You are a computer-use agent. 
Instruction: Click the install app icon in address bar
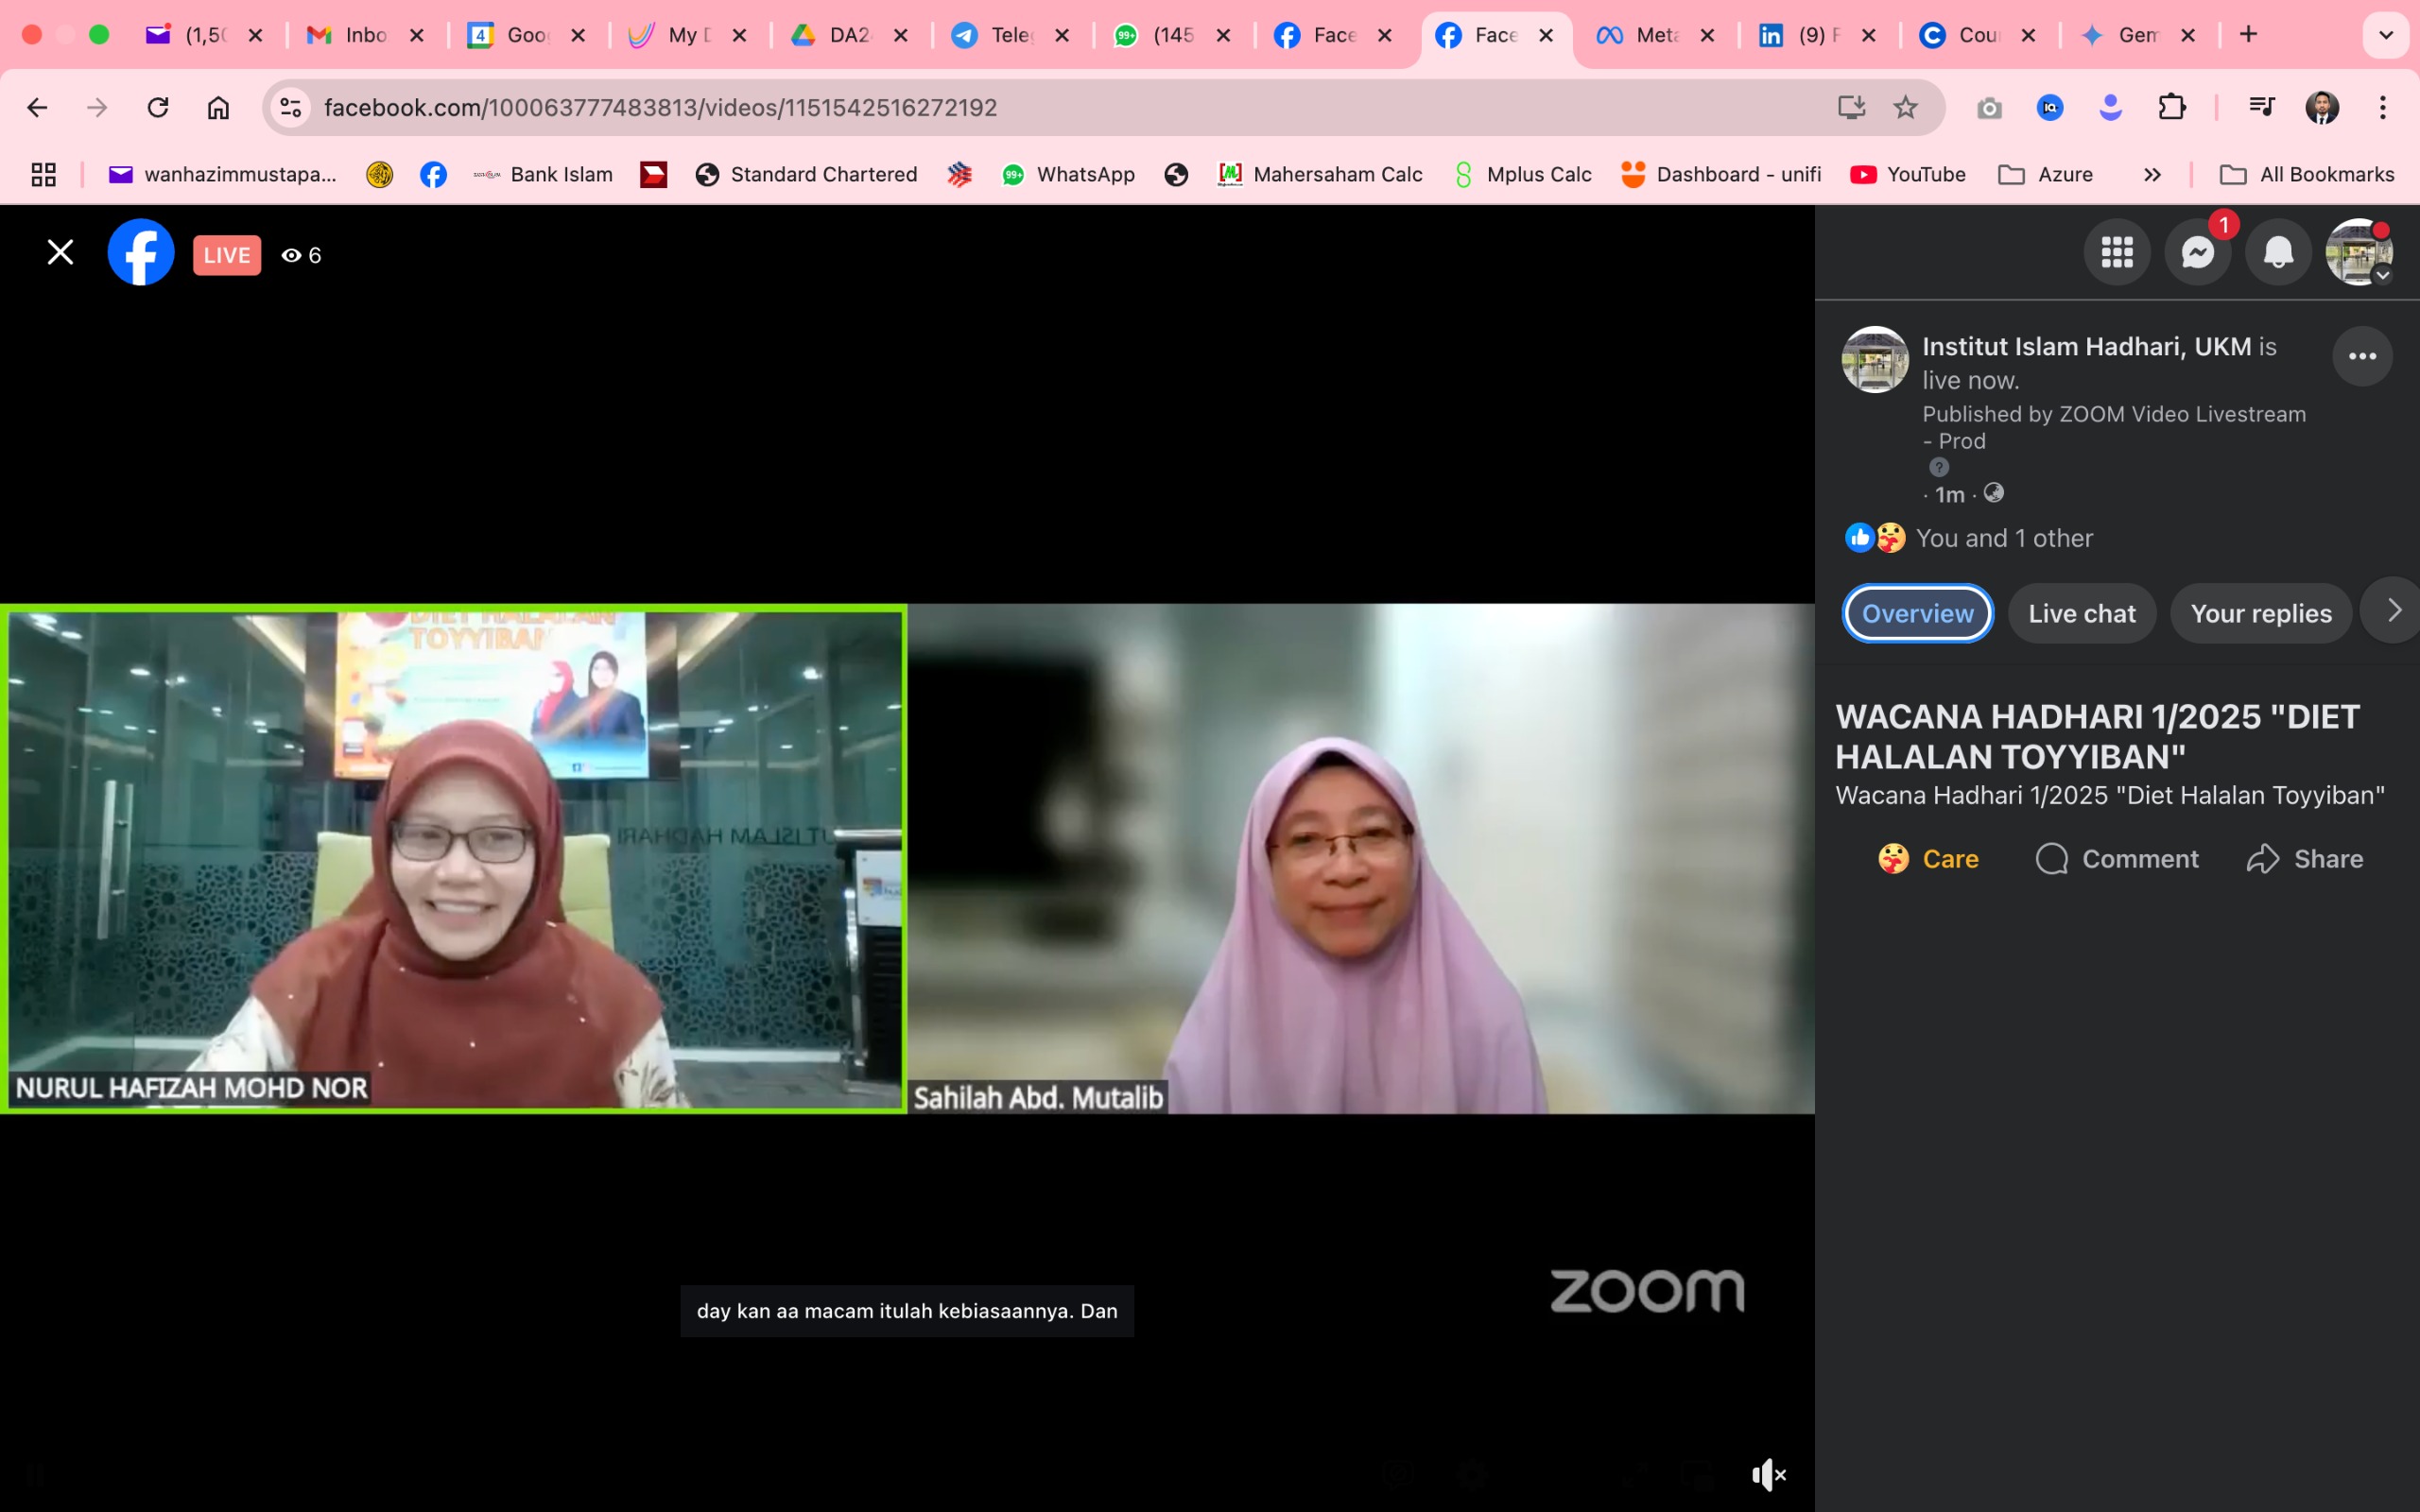coord(1851,107)
